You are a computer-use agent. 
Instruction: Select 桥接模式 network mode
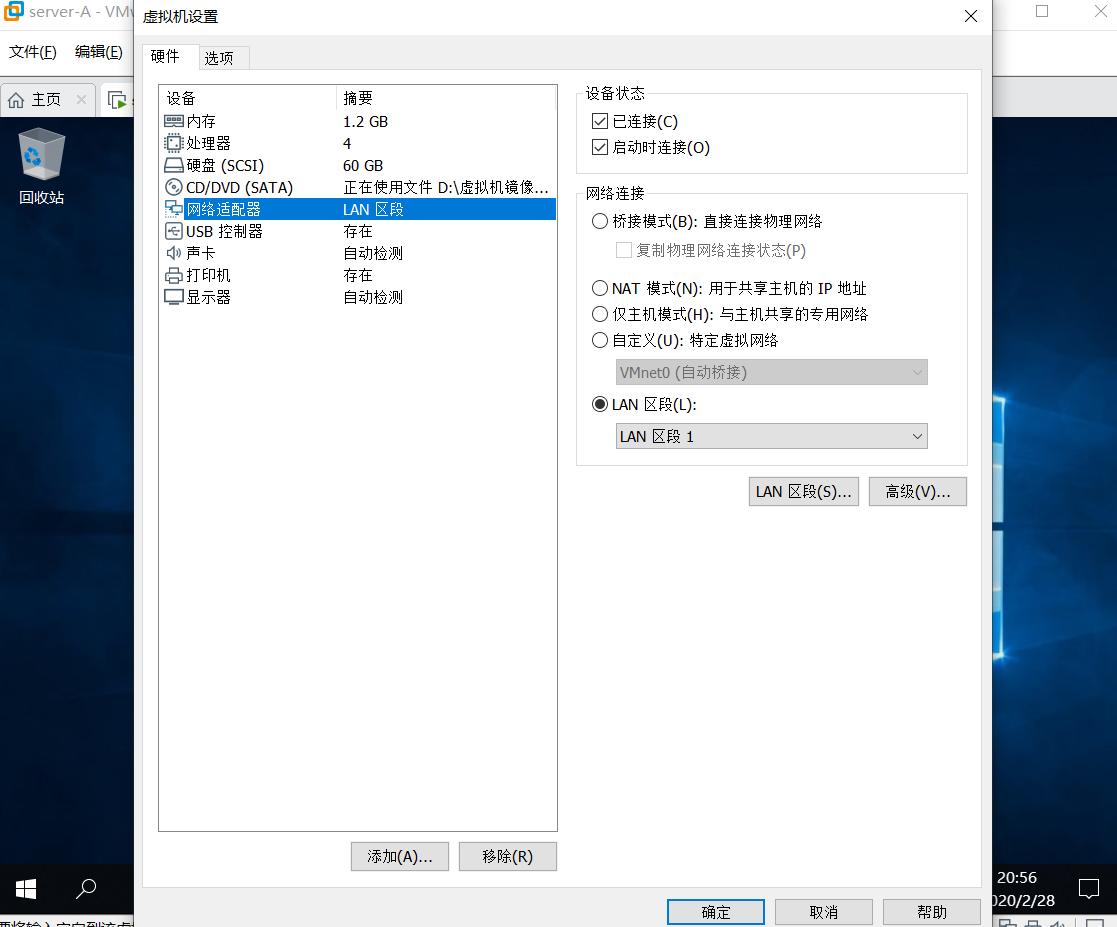[600, 221]
